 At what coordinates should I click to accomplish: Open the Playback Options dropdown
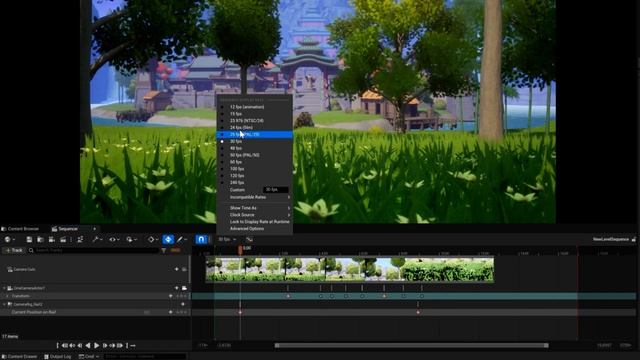pyautogui.click(x=131, y=240)
